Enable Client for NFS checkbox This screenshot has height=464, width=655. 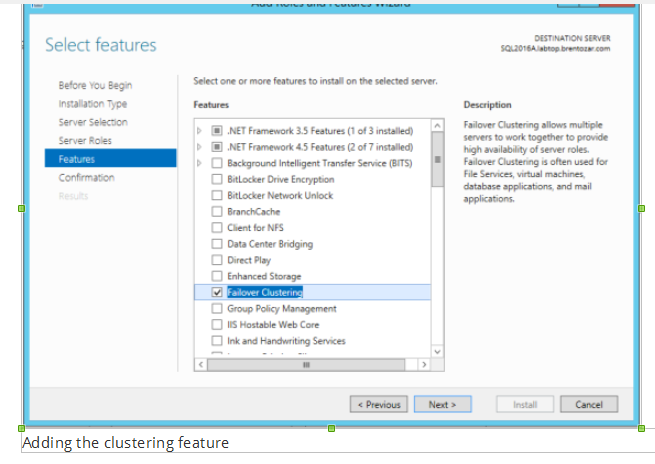(x=217, y=228)
